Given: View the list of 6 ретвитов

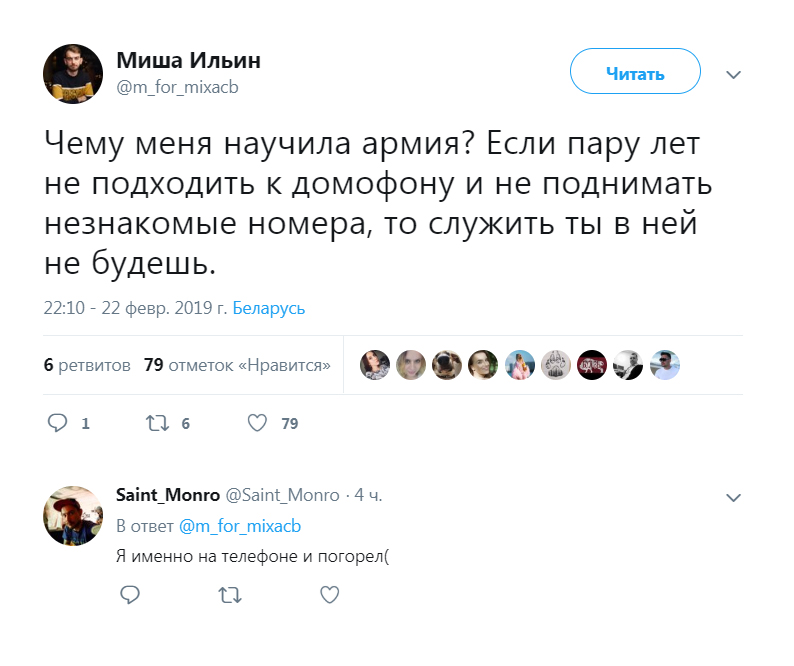Looking at the screenshot, I should click(87, 365).
